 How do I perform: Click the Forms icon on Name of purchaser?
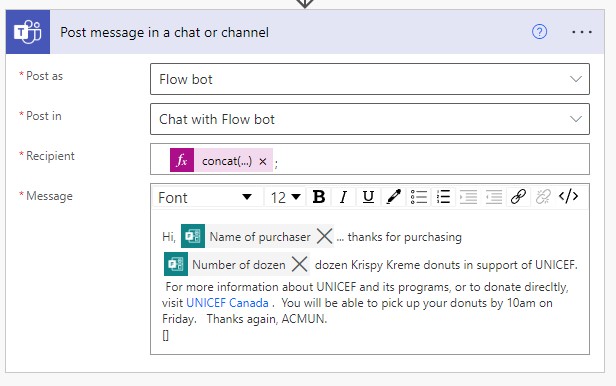point(193,236)
